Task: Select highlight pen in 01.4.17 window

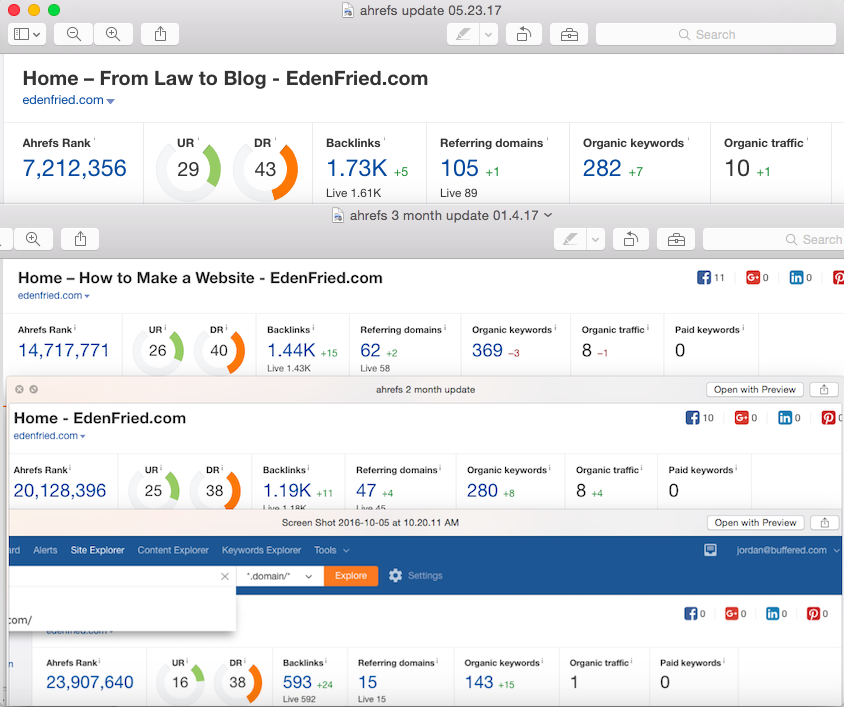Action: (x=570, y=239)
